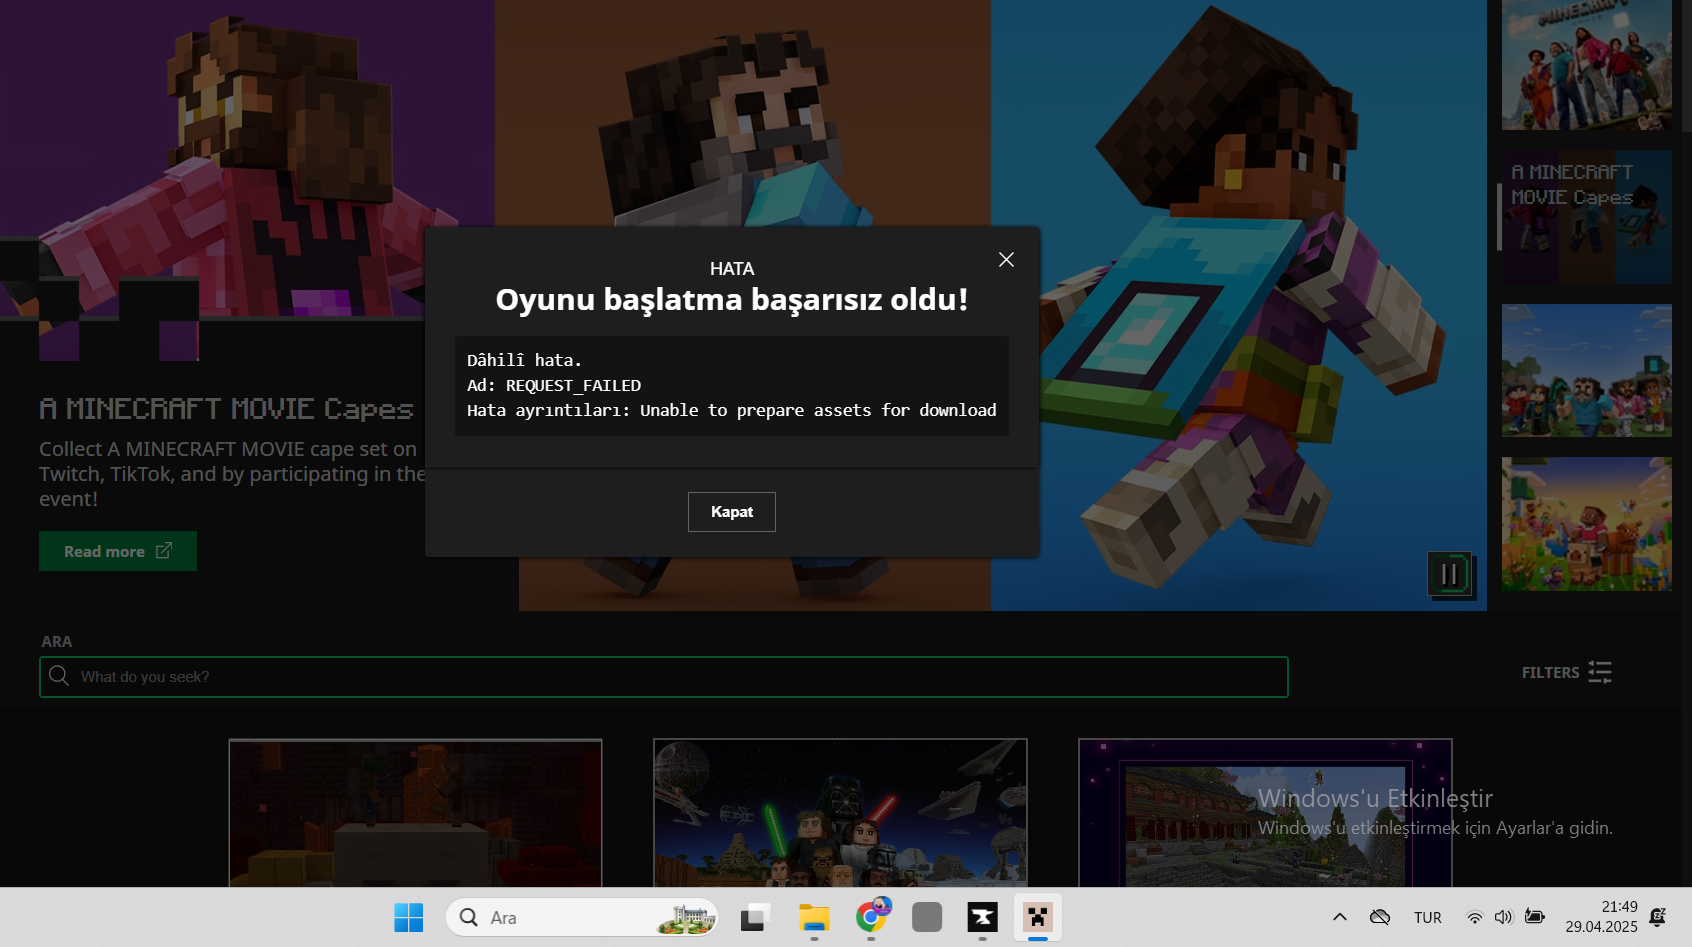The image size is (1692, 947).
Task: Select the bottom sidebar thumbnail with colorful meadow
Action: [x=1587, y=524]
